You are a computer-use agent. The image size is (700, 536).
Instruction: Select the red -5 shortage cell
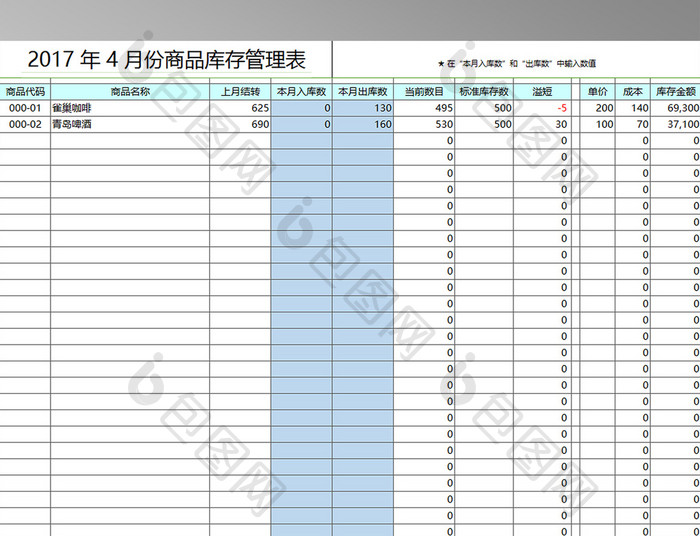click(542, 108)
